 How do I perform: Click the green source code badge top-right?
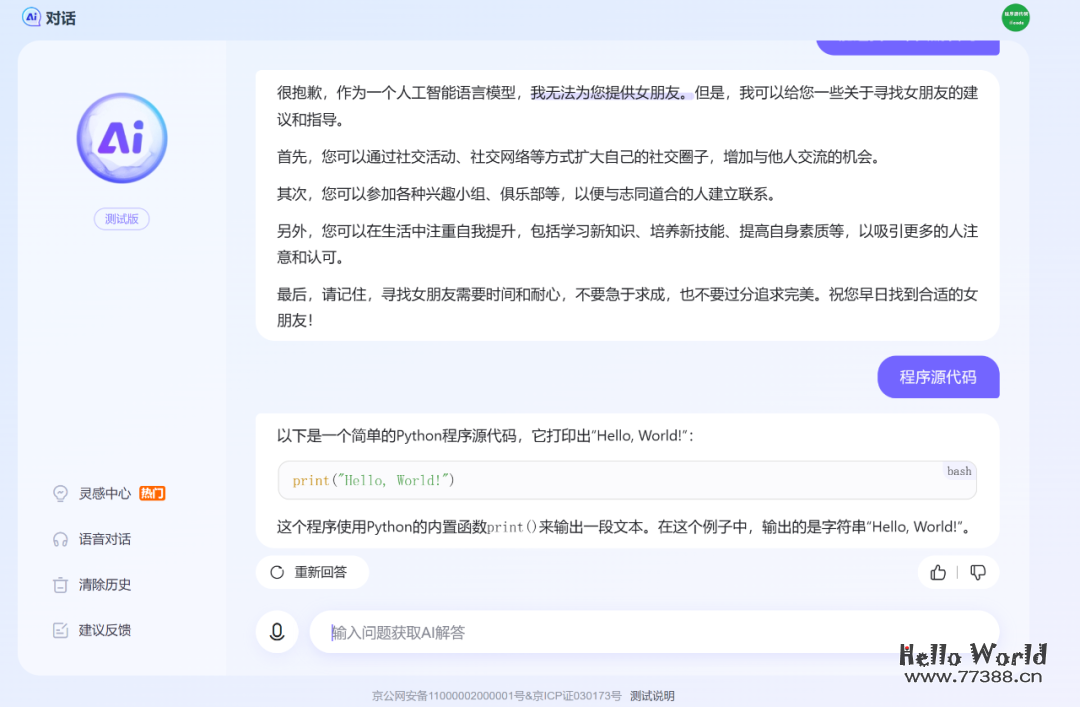tap(1014, 17)
